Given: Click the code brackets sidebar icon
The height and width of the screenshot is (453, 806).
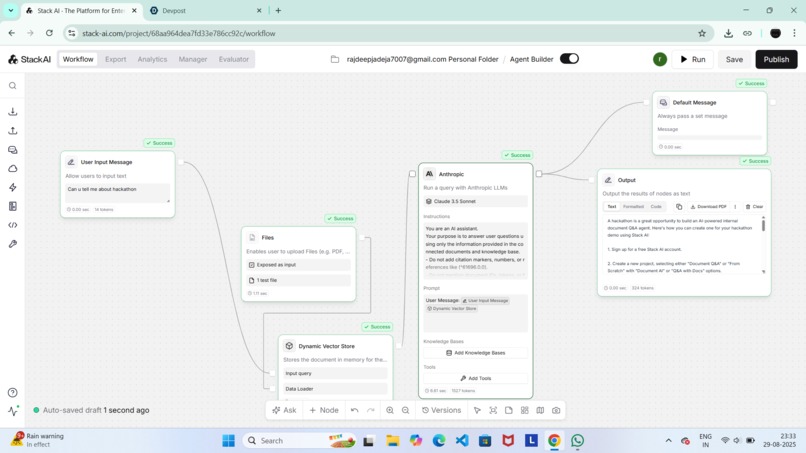Looking at the screenshot, I should click(x=13, y=225).
